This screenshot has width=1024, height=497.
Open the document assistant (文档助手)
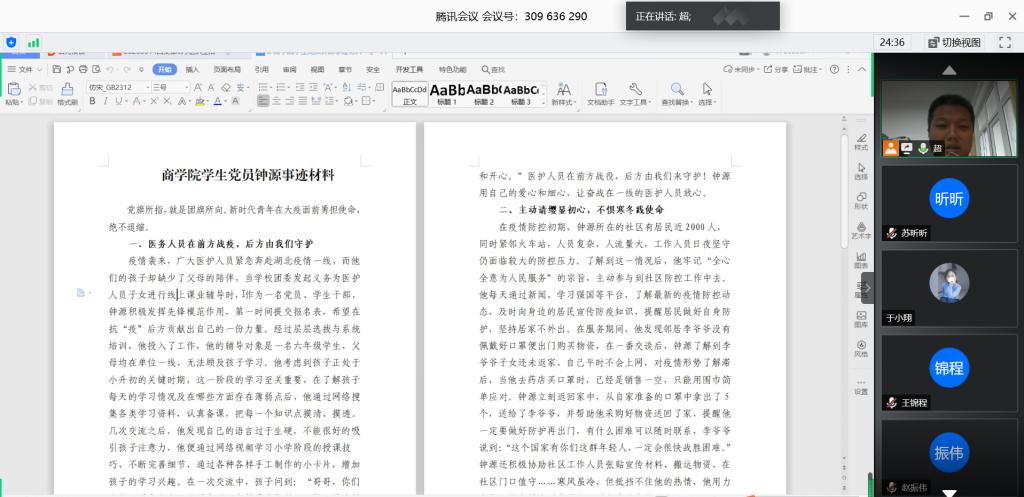pos(600,90)
